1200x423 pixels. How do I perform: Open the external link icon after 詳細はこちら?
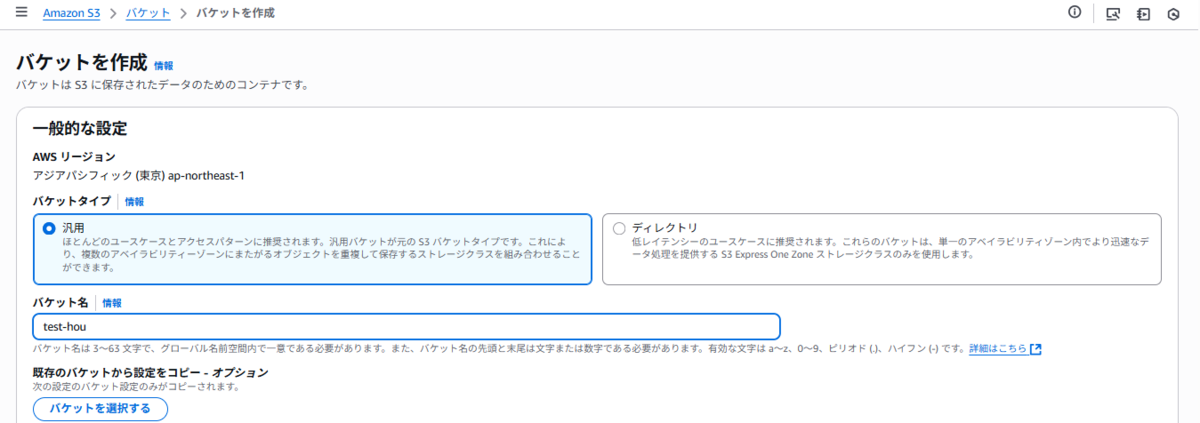[1036, 349]
